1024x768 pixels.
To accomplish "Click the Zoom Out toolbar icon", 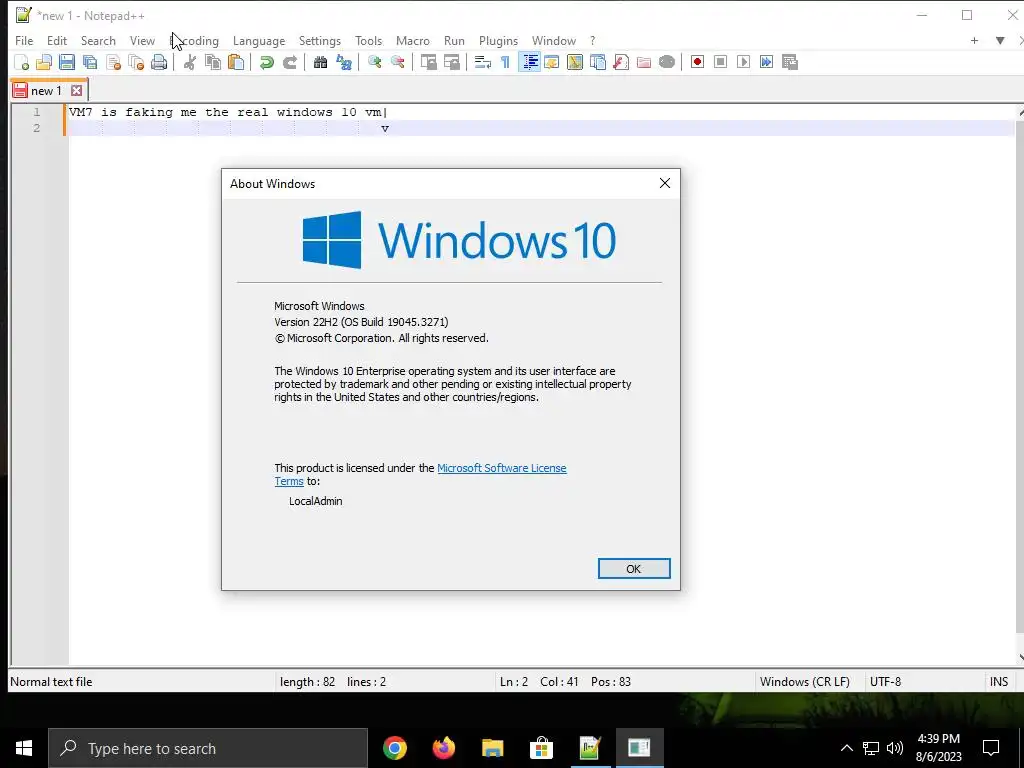I will pos(397,62).
